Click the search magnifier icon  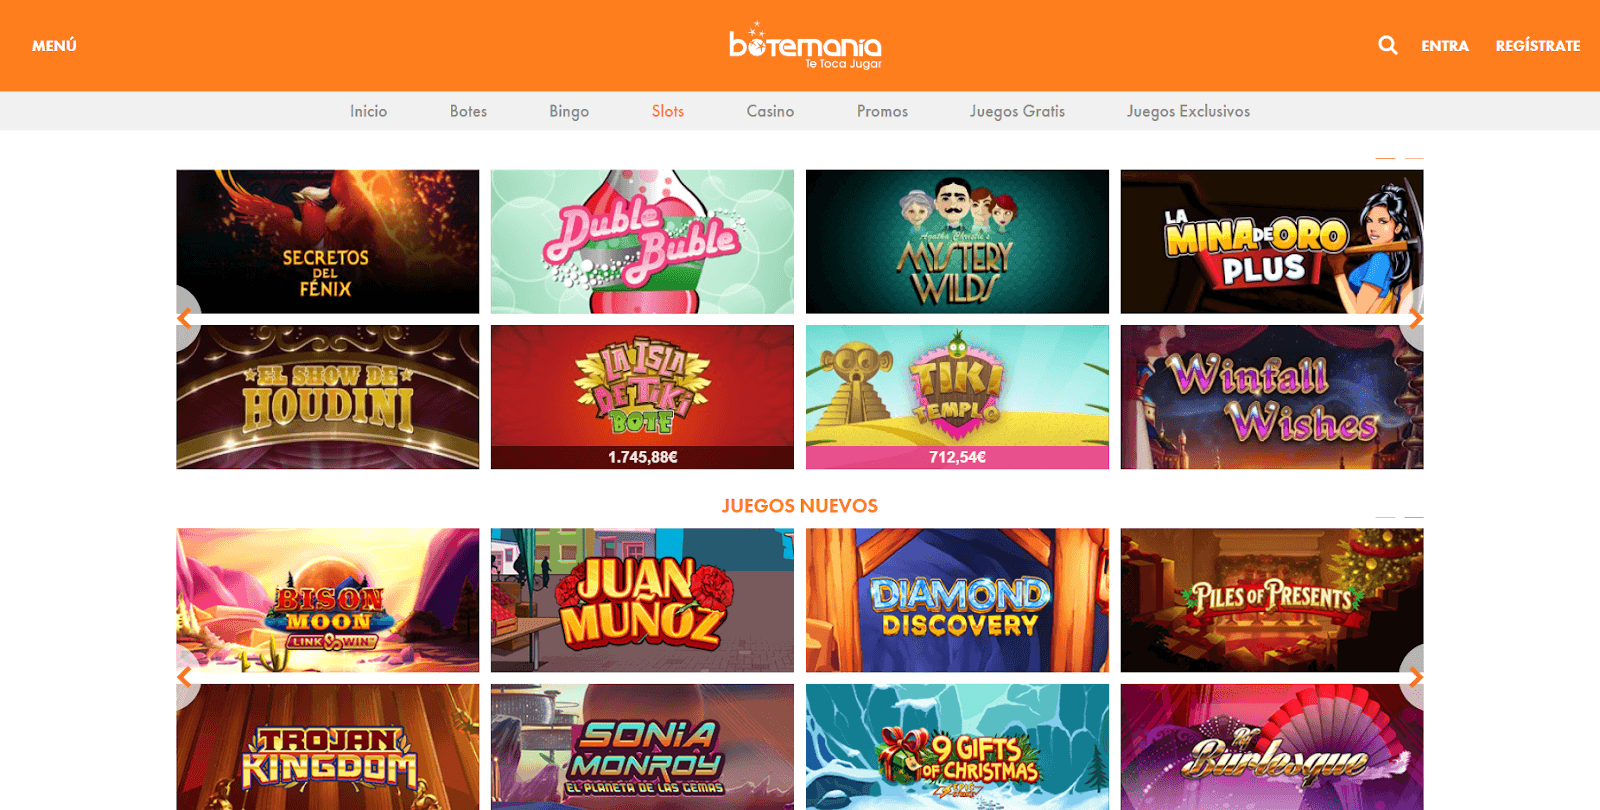[x=1387, y=45]
